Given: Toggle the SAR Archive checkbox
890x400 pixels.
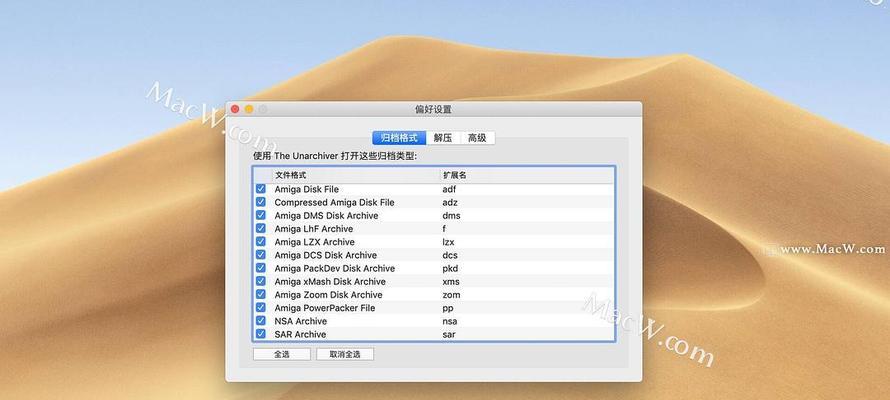Looking at the screenshot, I should 261,334.
